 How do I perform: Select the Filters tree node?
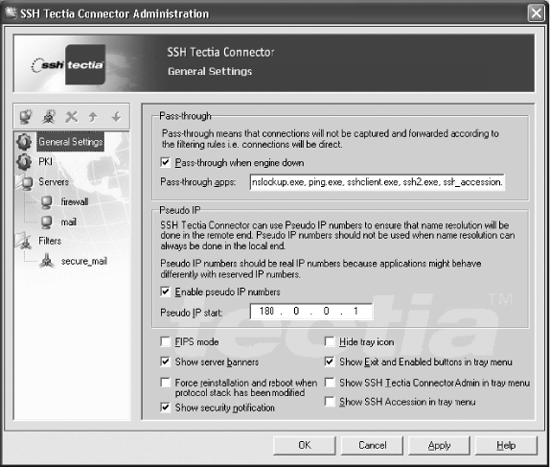[49, 241]
